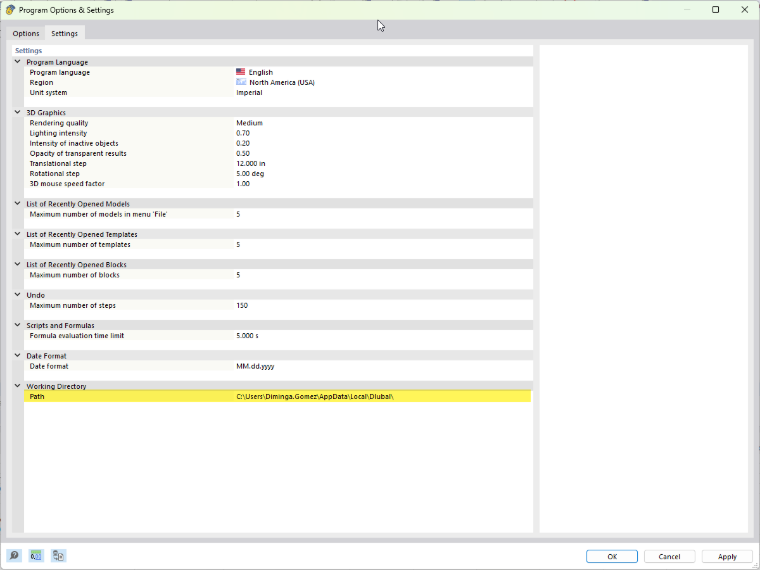Click the Apply button
Image resolution: width=760 pixels, height=570 pixels.
[x=727, y=556]
